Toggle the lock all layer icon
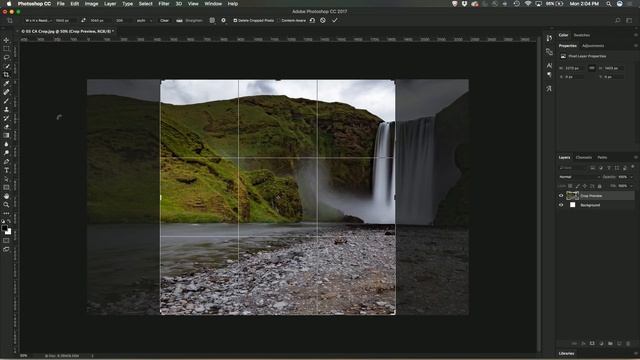The height and width of the screenshot is (360, 640). [600, 186]
